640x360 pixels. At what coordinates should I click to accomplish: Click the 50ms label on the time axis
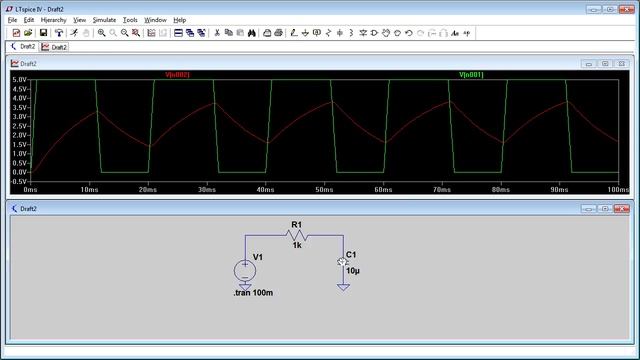tap(324, 189)
